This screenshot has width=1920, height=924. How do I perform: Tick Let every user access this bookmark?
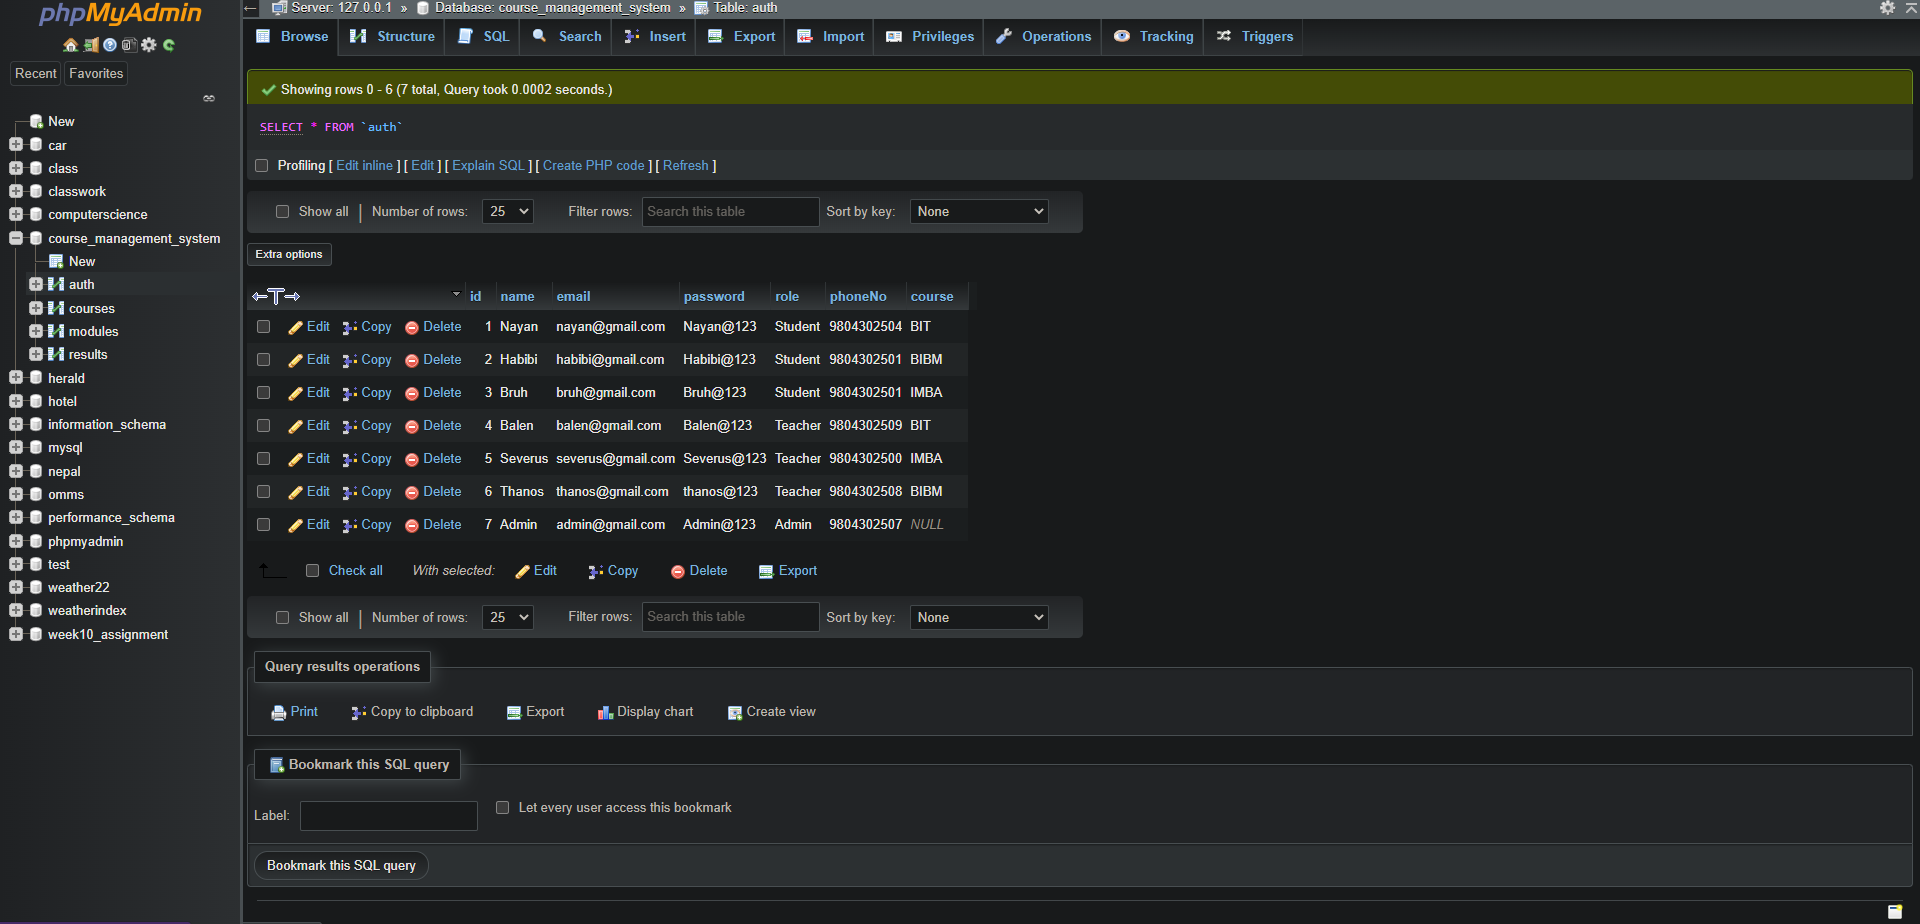click(x=502, y=807)
